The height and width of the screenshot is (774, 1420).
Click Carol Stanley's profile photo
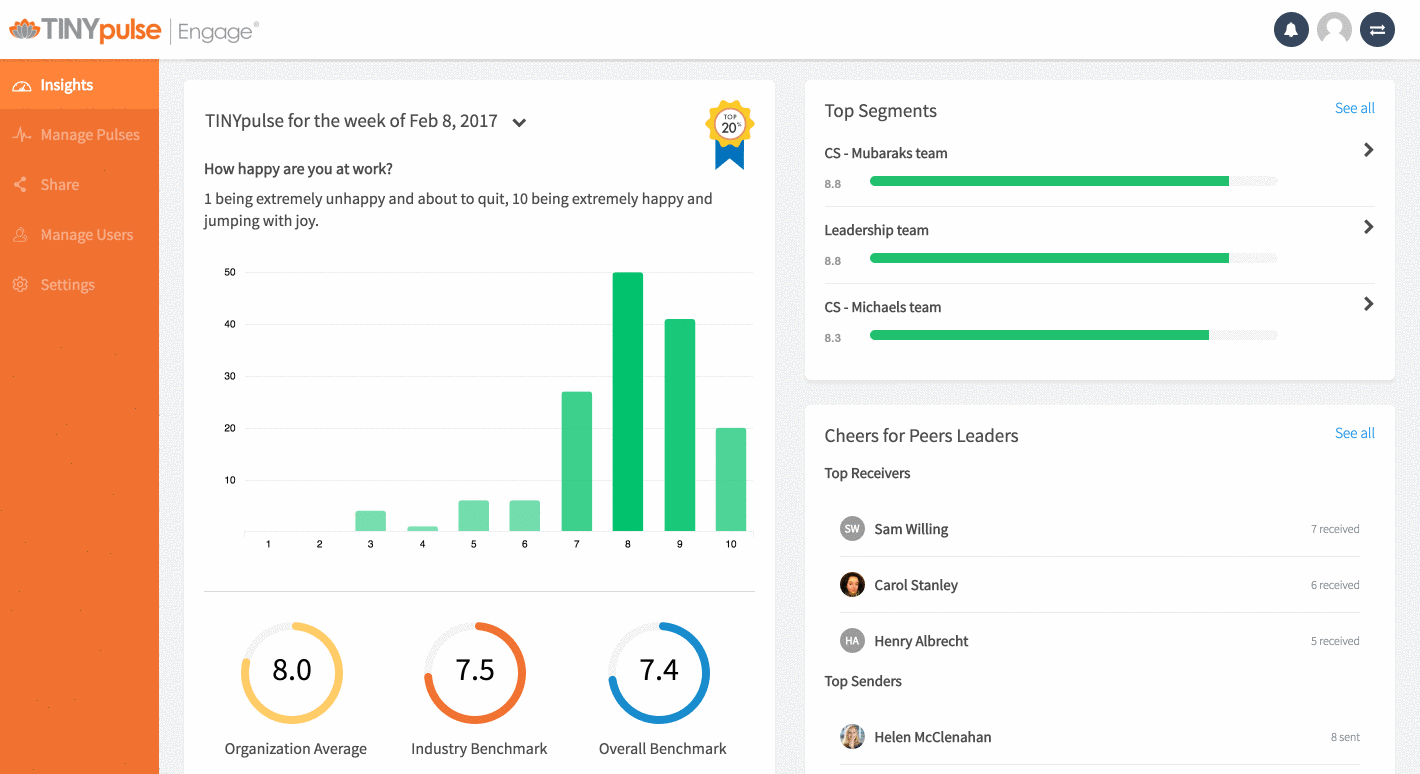click(852, 585)
